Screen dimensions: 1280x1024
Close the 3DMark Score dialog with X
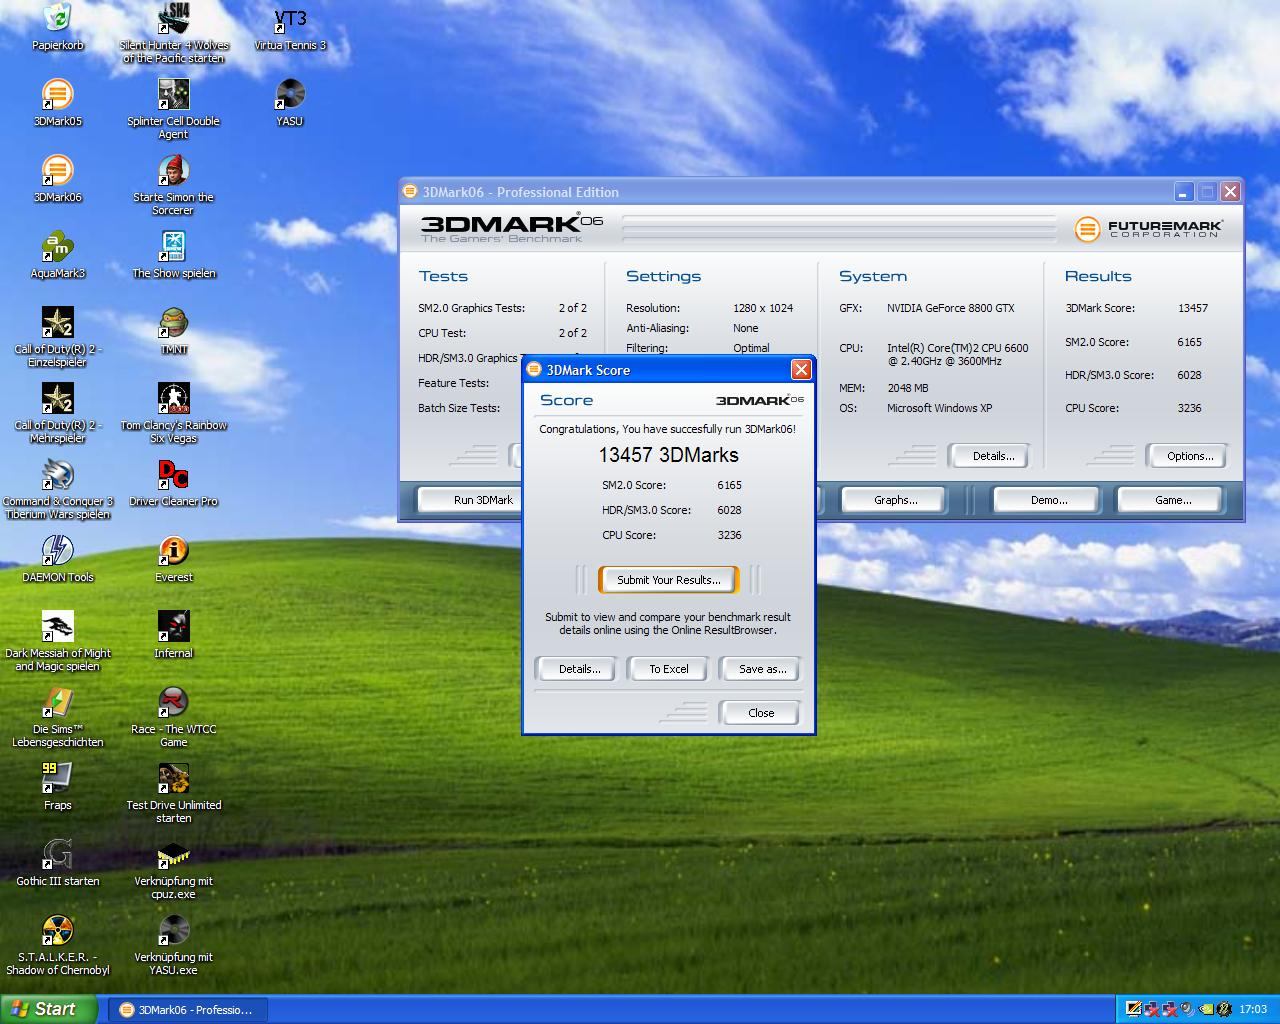pos(801,370)
